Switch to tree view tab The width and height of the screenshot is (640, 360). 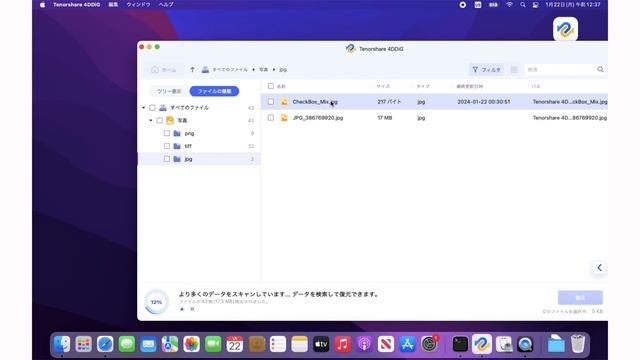(x=169, y=91)
